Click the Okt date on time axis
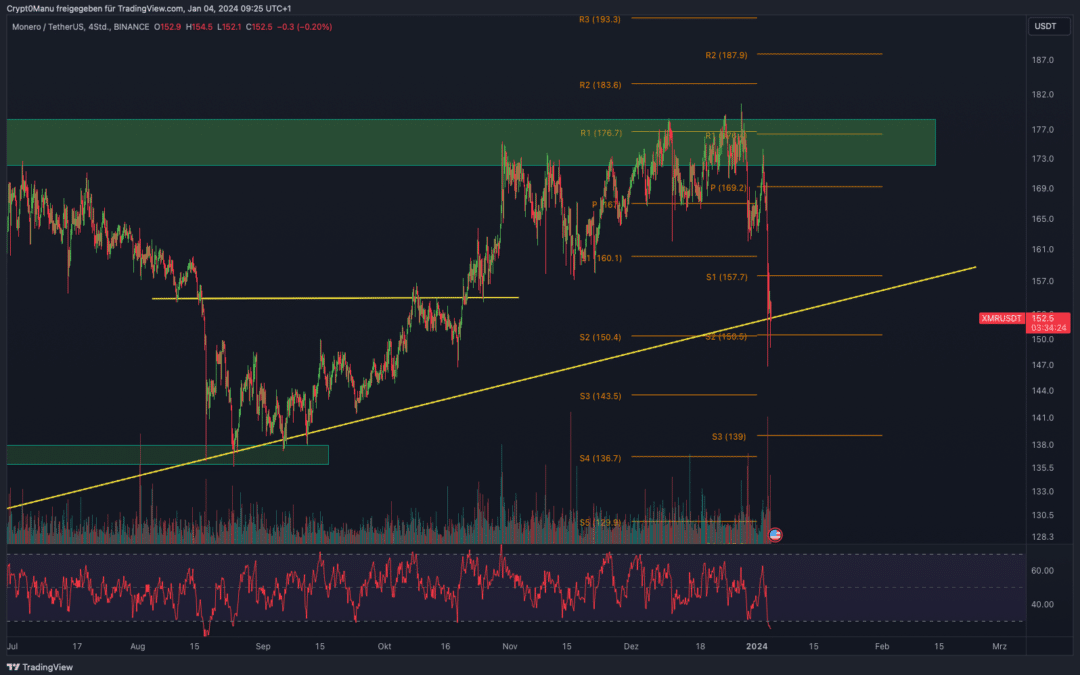 (384, 646)
